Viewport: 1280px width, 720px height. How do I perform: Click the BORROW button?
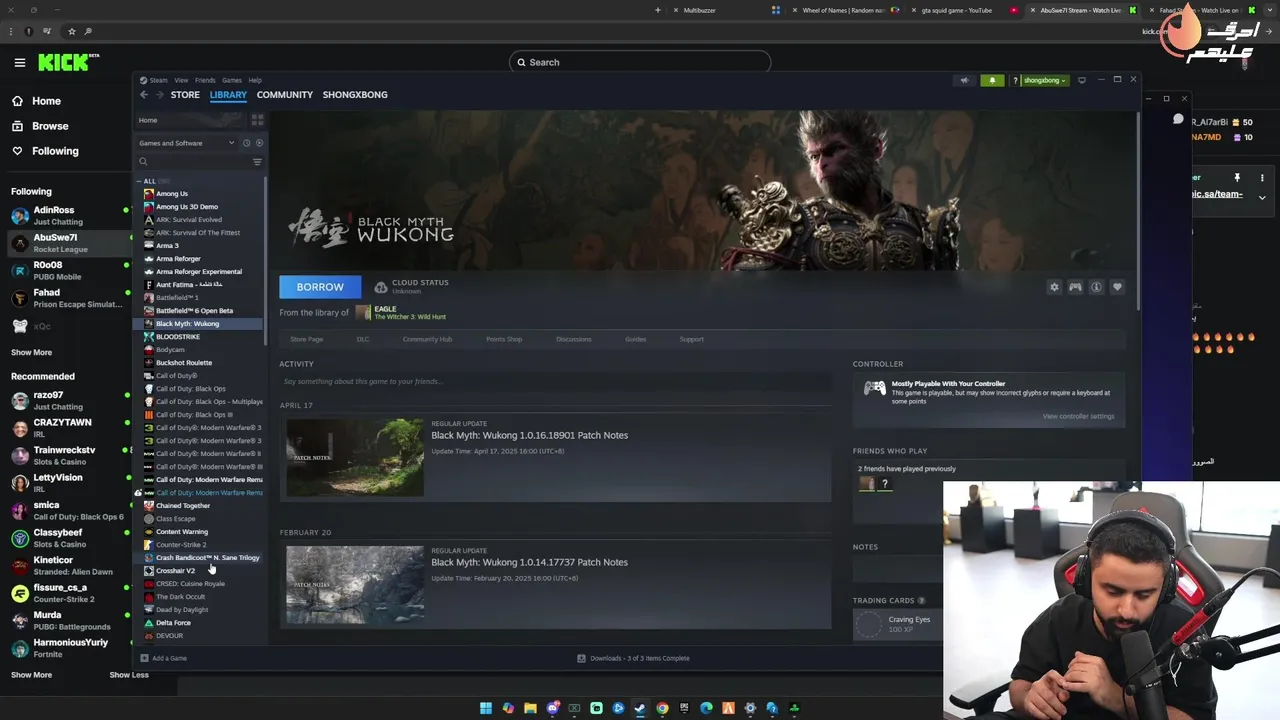(320, 287)
